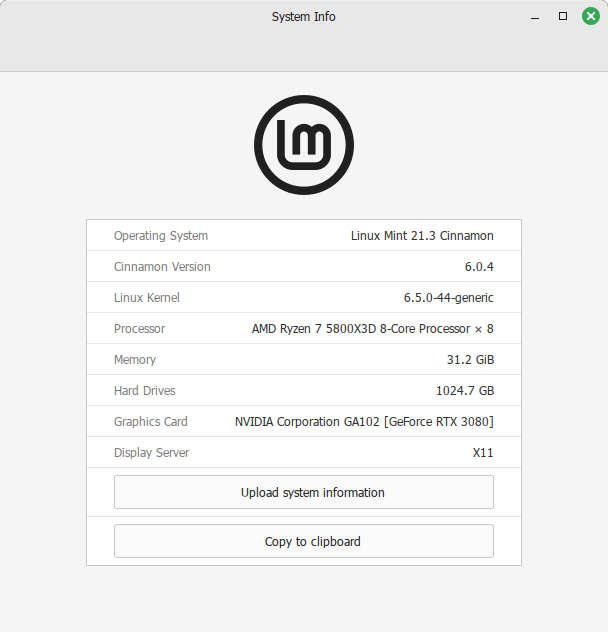Close the System Info window
The height and width of the screenshot is (632, 608).
[591, 16]
